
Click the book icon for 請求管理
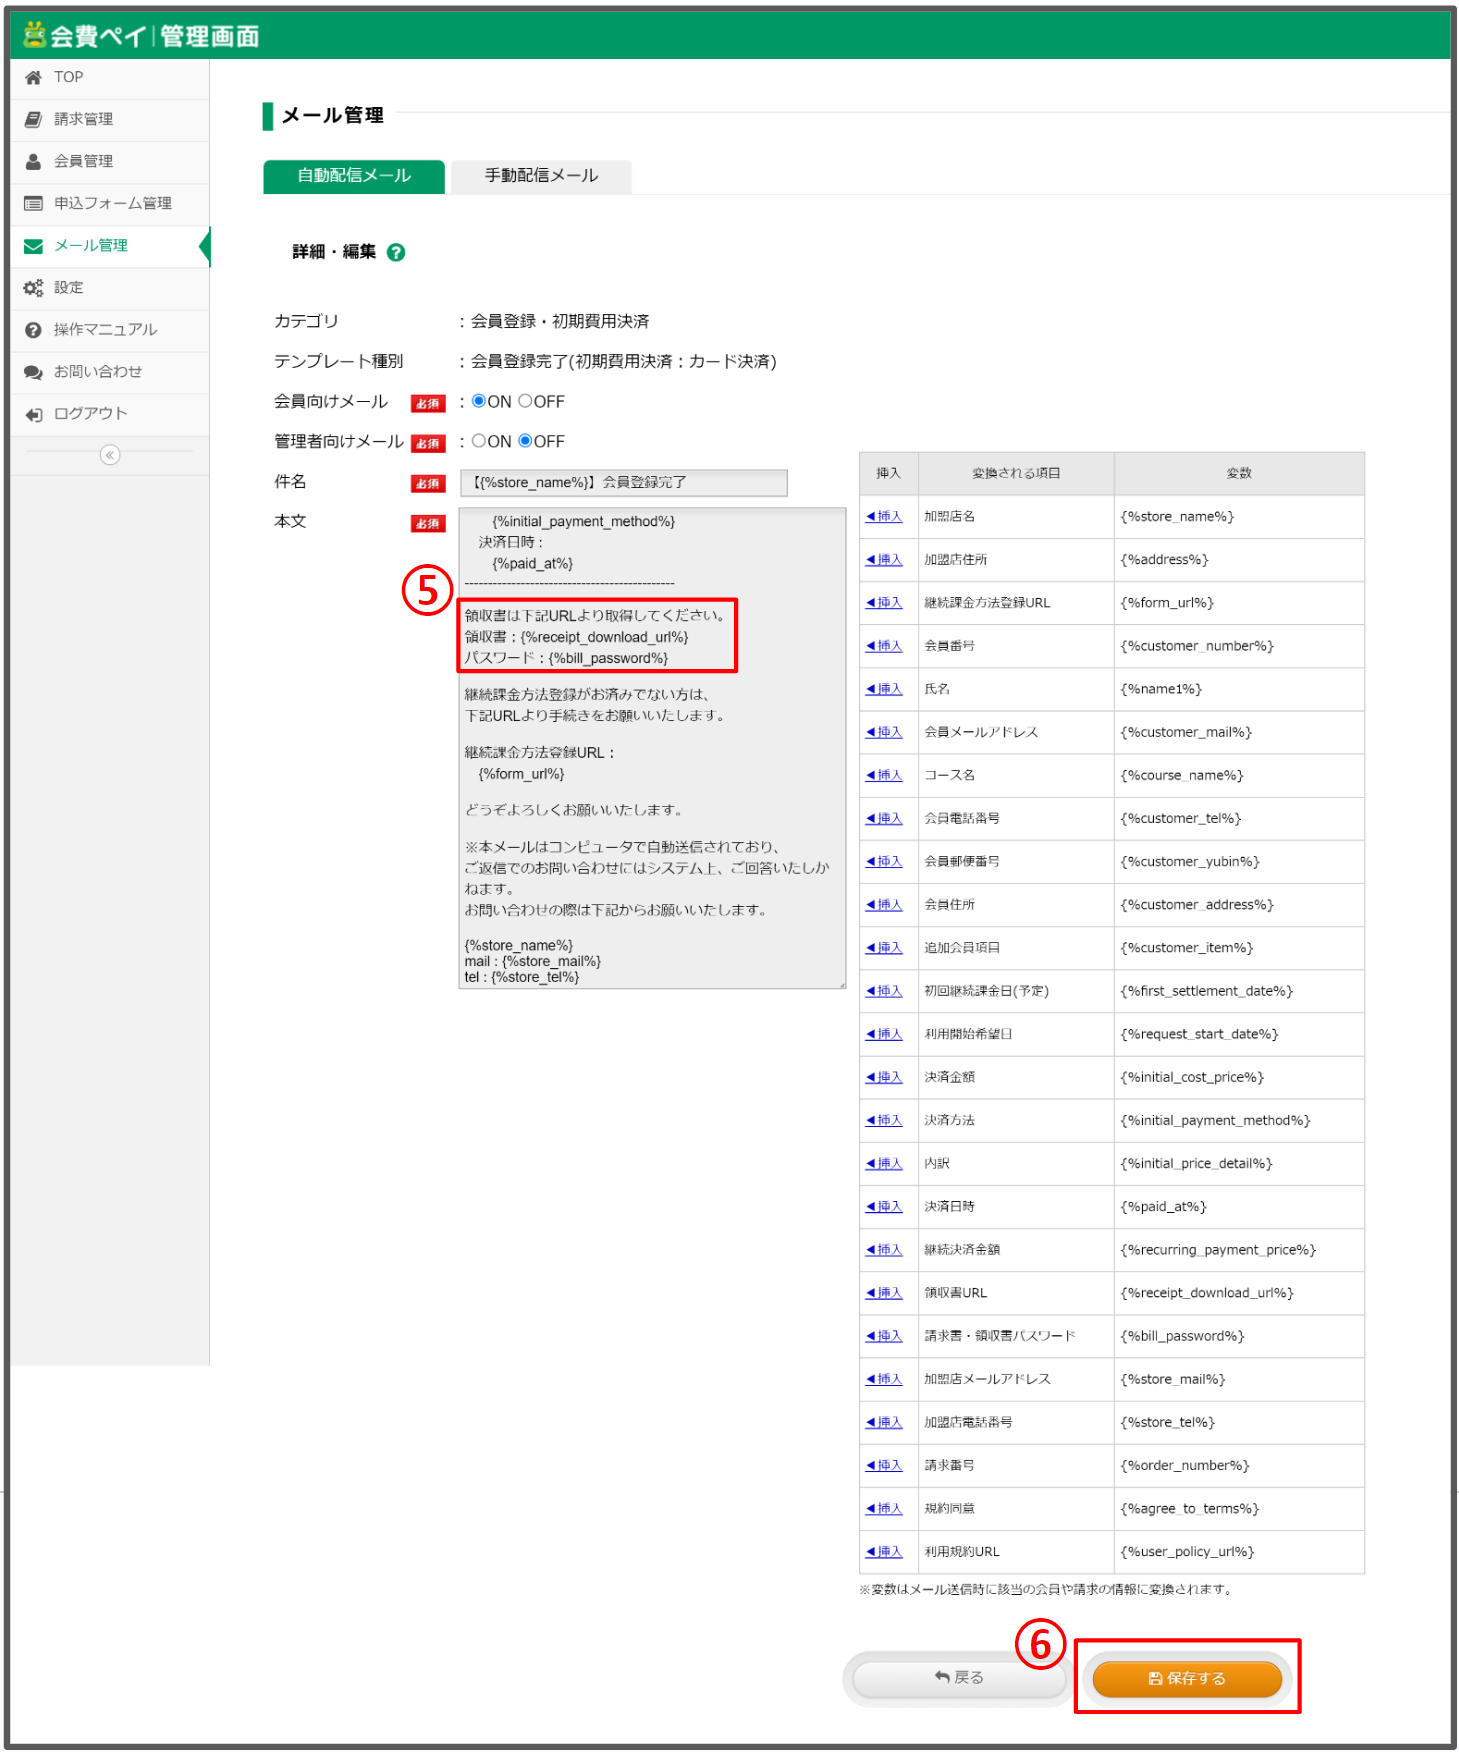point(34,120)
